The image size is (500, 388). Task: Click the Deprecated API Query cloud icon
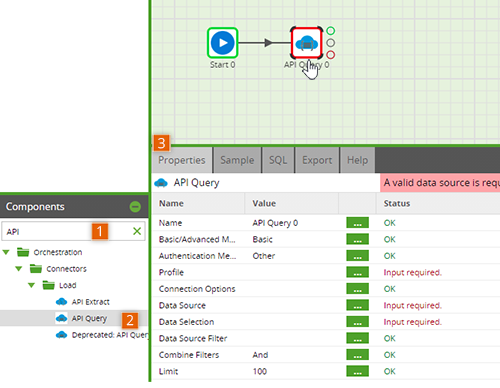[61, 335]
